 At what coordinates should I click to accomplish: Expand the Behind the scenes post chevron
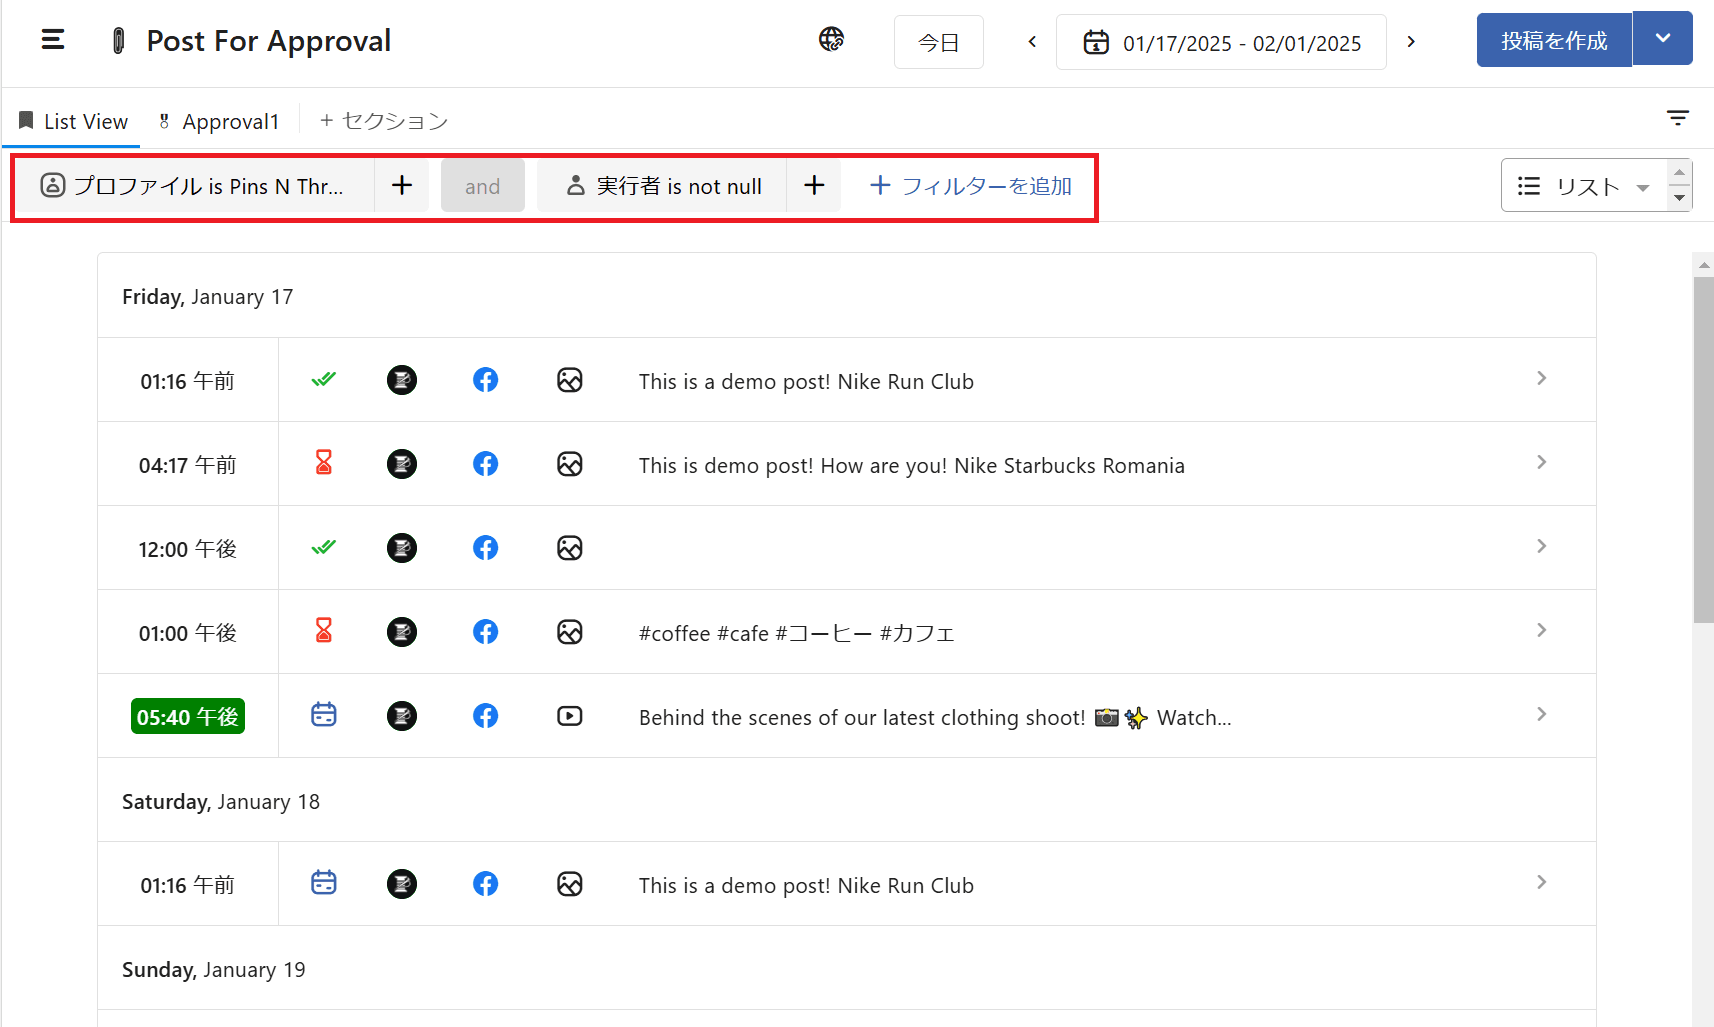point(1542,714)
